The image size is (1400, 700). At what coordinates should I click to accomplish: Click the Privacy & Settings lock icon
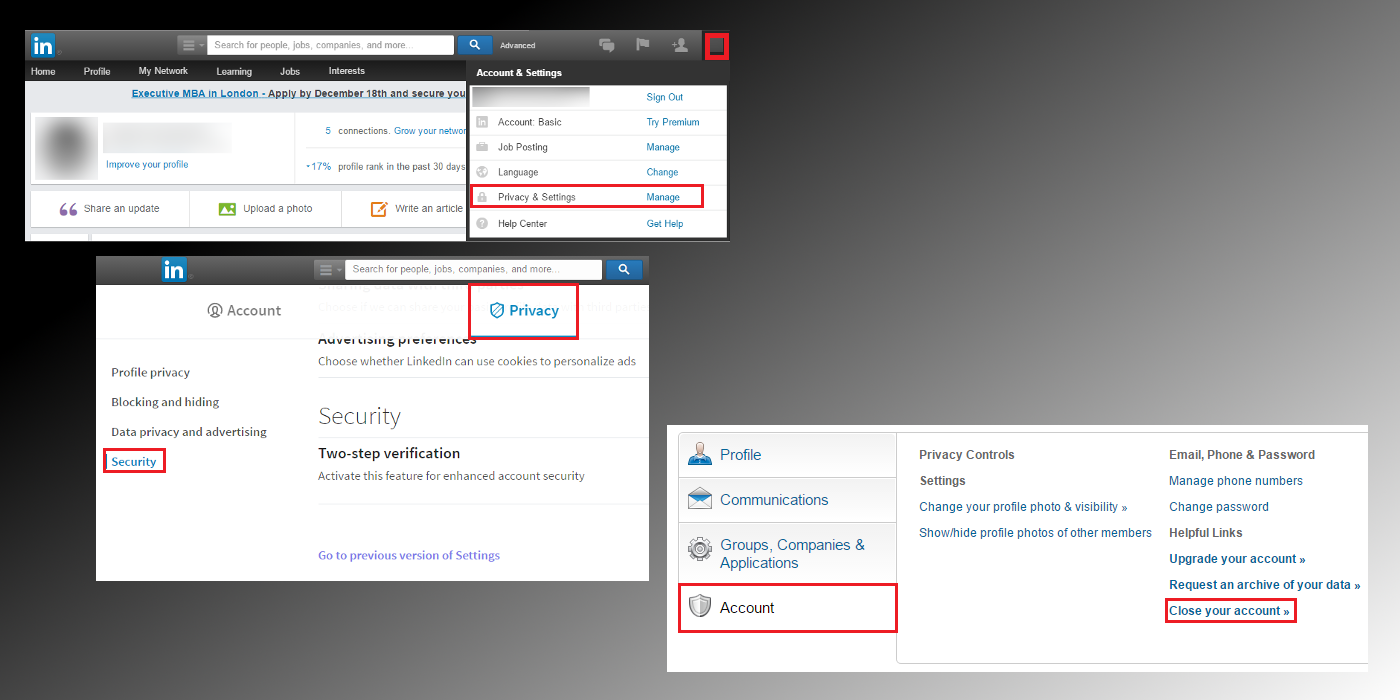(482, 197)
